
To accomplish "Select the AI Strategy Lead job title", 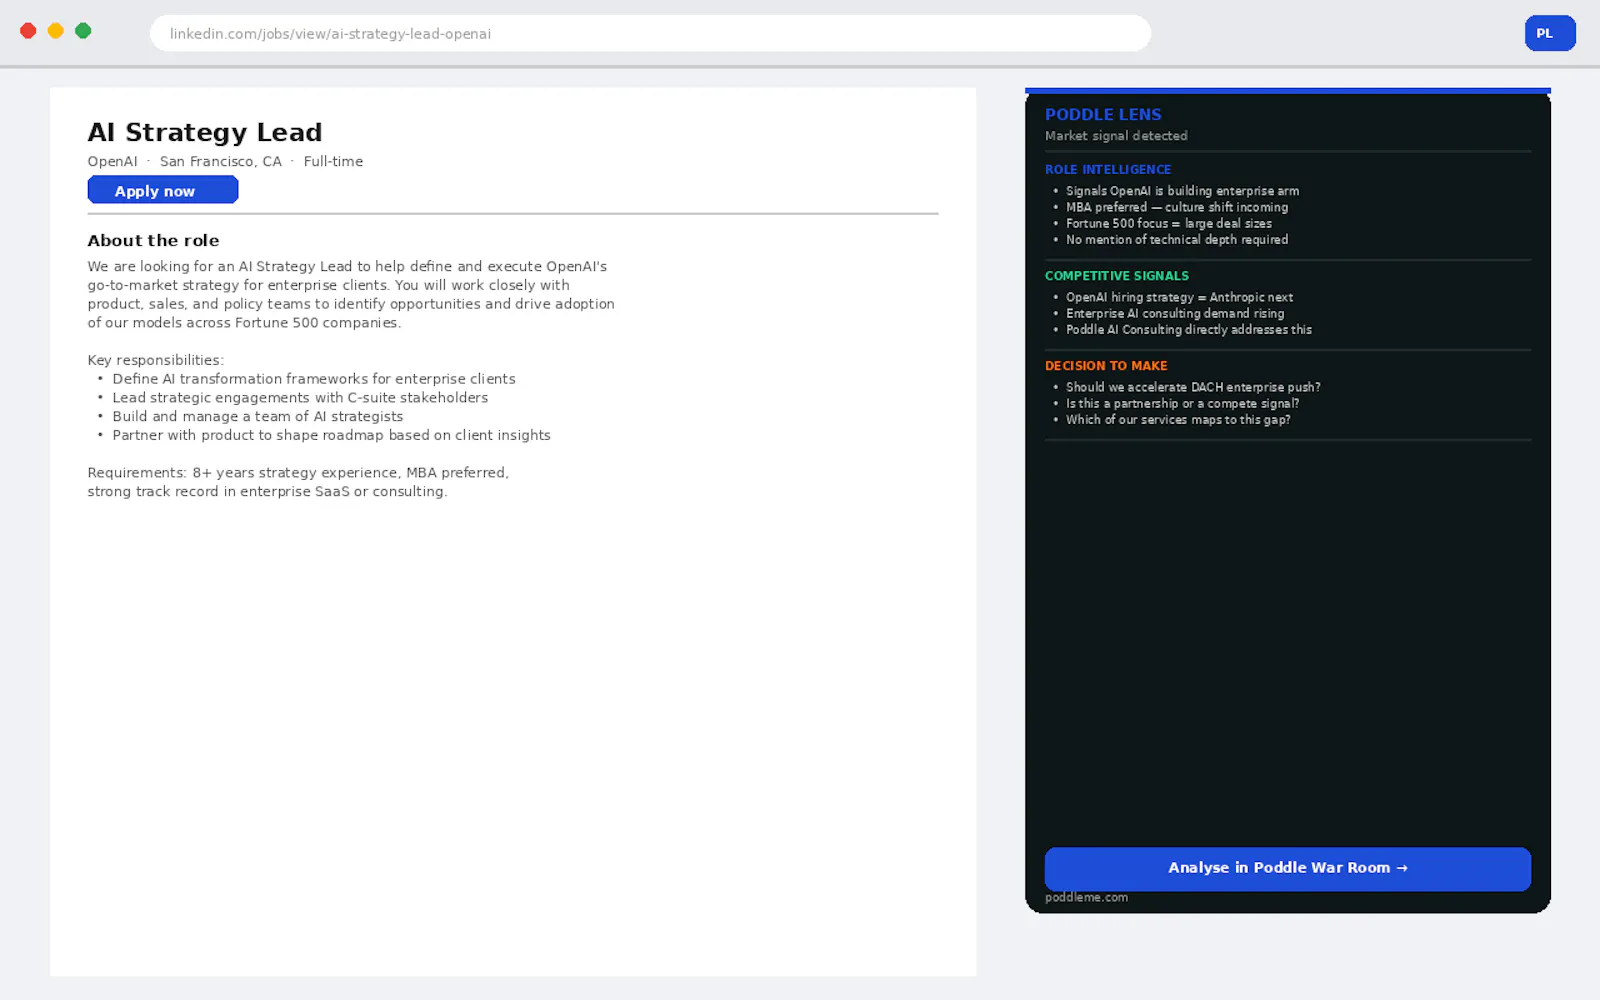I will 205,132.
